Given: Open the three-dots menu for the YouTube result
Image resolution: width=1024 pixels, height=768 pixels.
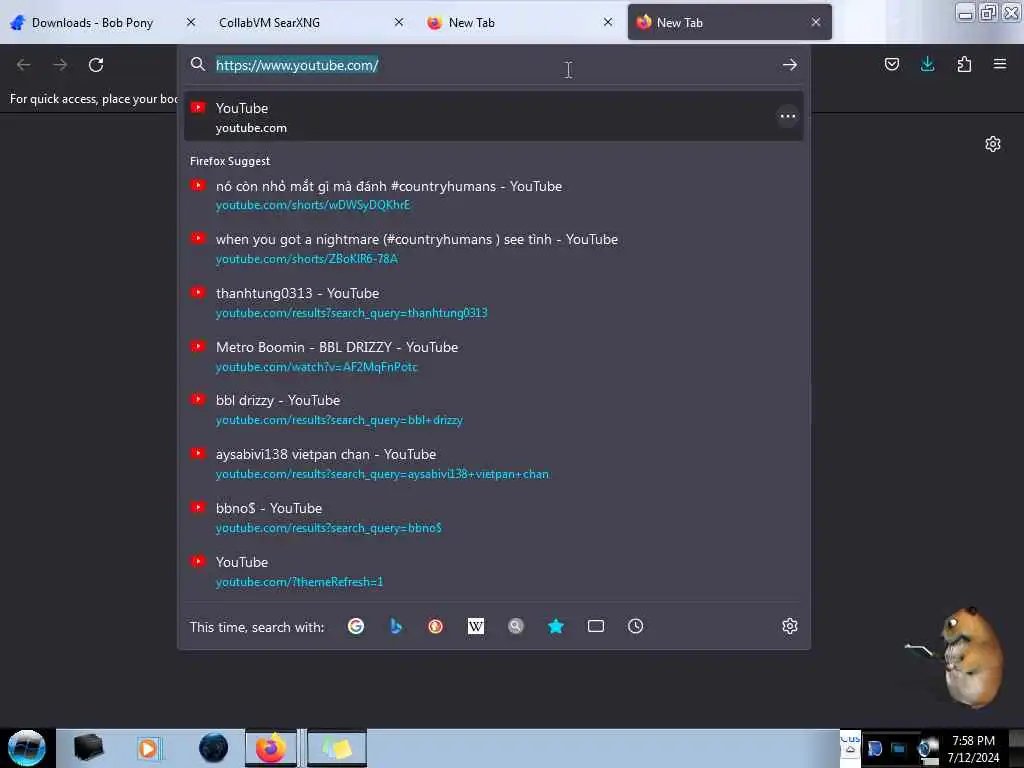Looking at the screenshot, I should coord(788,116).
